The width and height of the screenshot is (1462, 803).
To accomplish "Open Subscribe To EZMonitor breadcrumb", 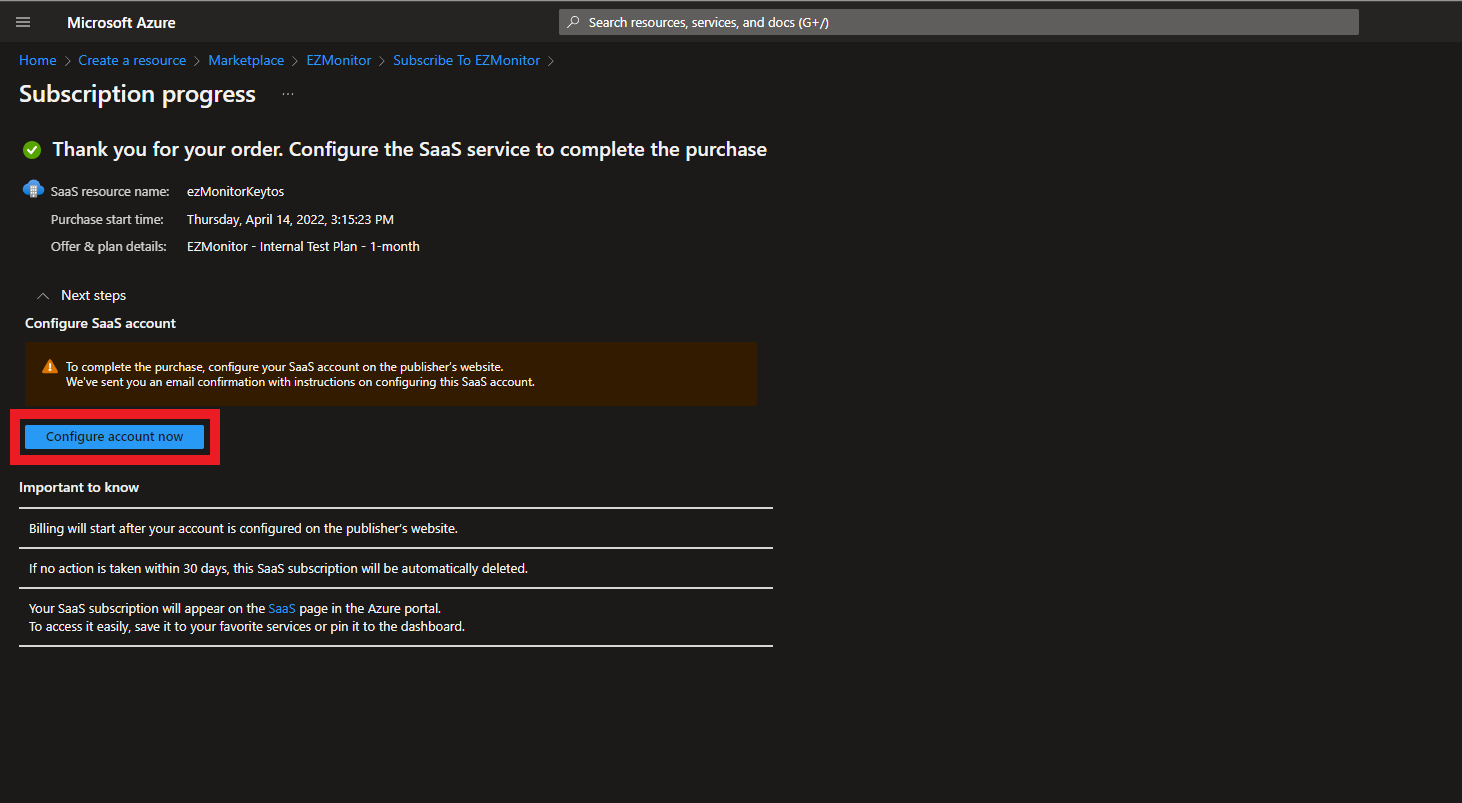I will point(466,60).
